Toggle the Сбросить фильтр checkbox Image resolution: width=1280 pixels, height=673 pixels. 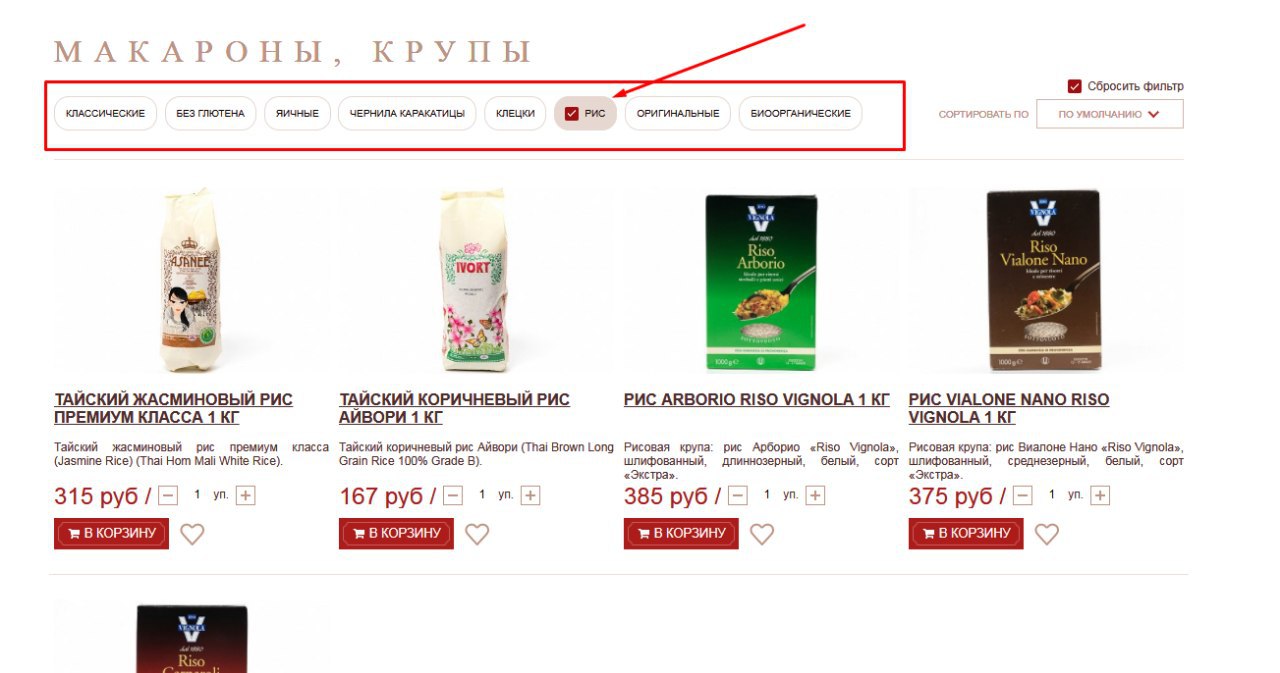[1075, 86]
